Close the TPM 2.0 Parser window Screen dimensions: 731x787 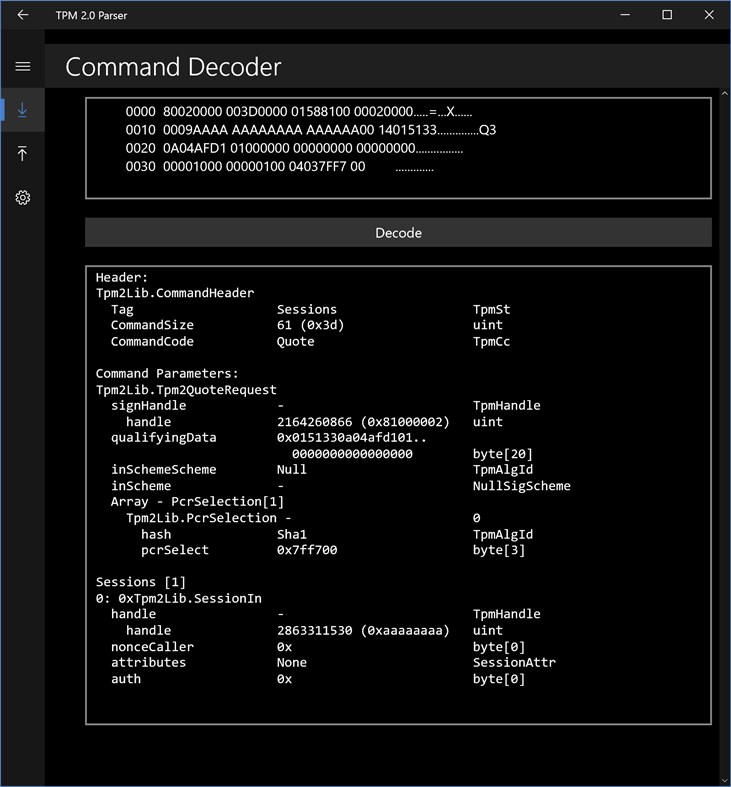point(709,15)
